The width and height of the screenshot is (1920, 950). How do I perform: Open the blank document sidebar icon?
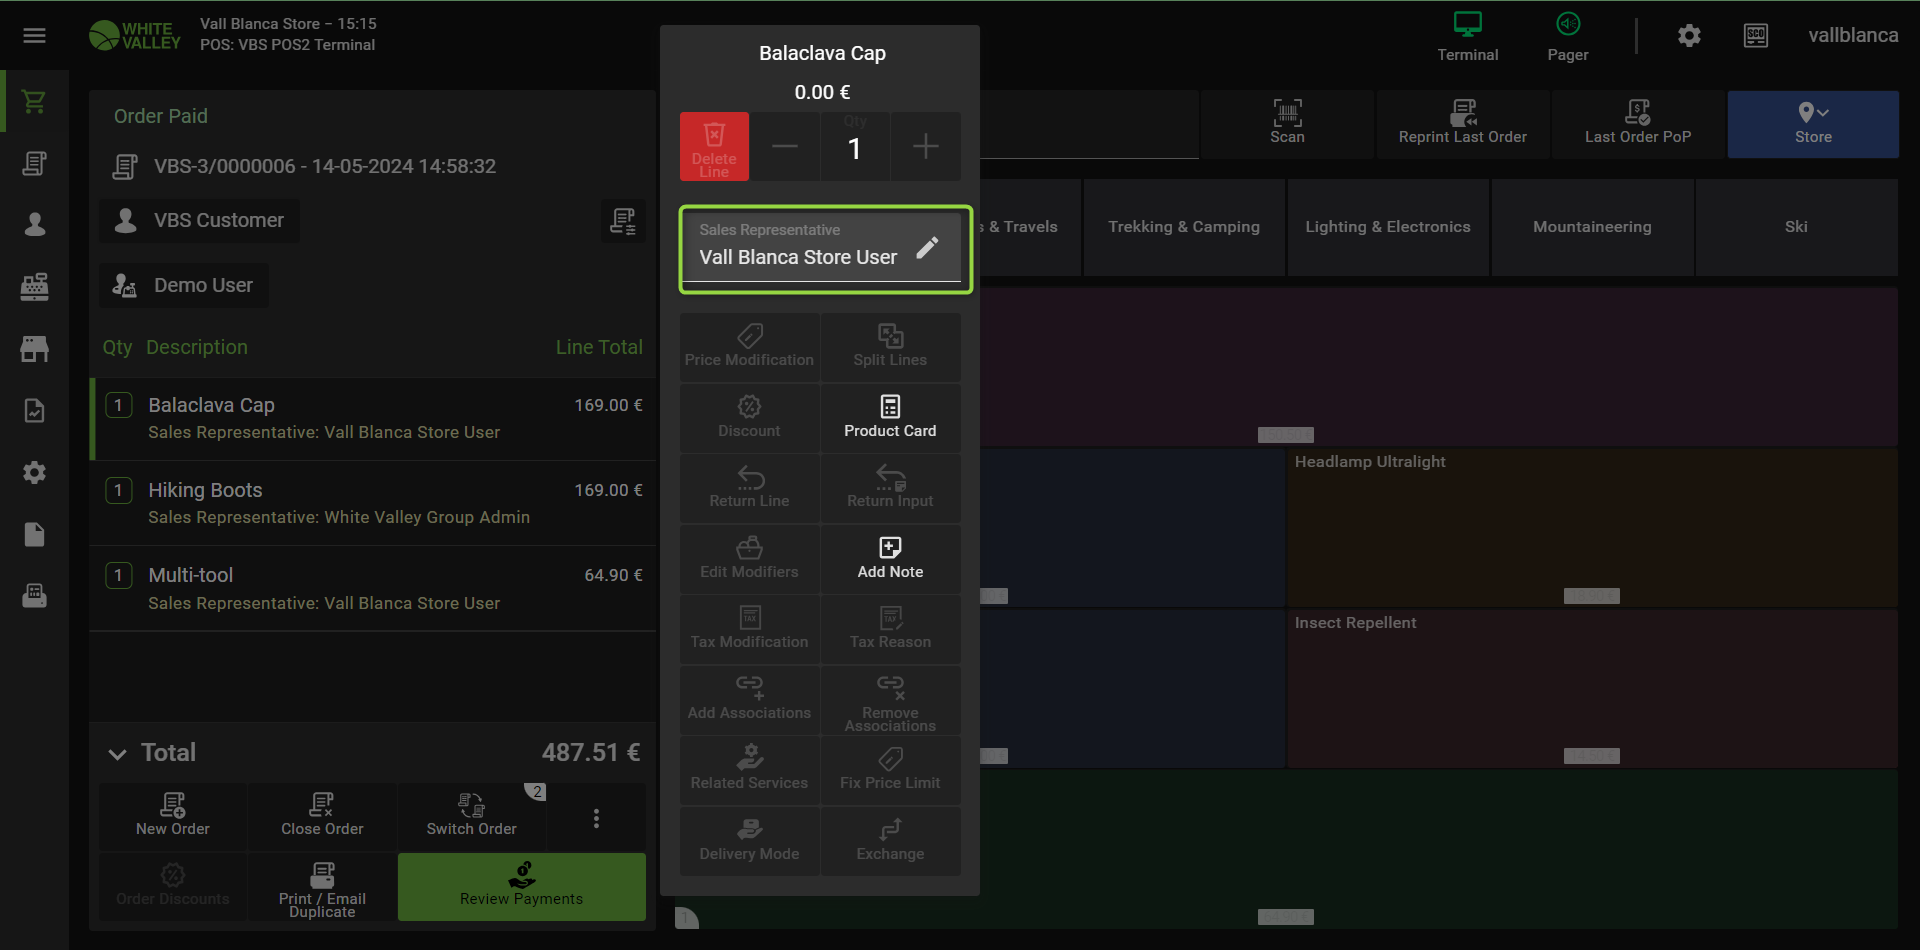click(x=34, y=534)
